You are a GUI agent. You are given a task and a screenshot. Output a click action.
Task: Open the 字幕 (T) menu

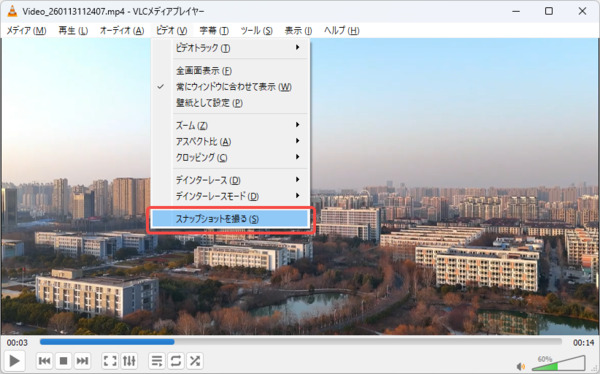(x=214, y=31)
